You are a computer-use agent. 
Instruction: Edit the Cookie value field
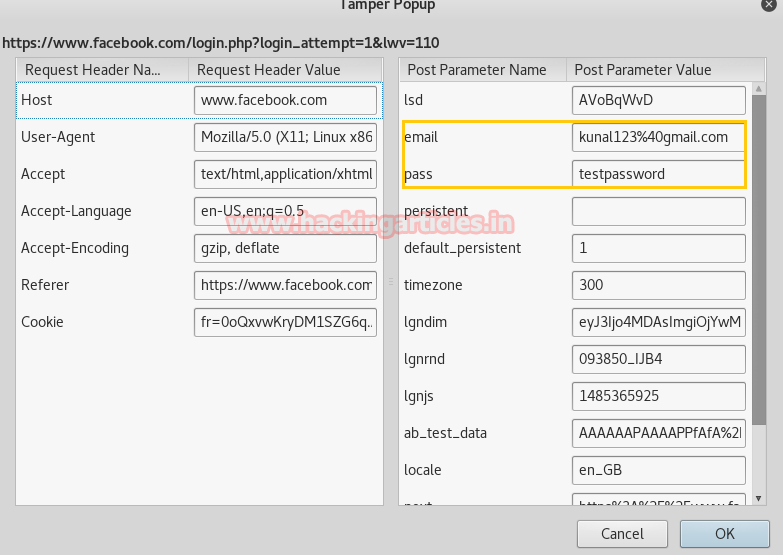(x=285, y=322)
